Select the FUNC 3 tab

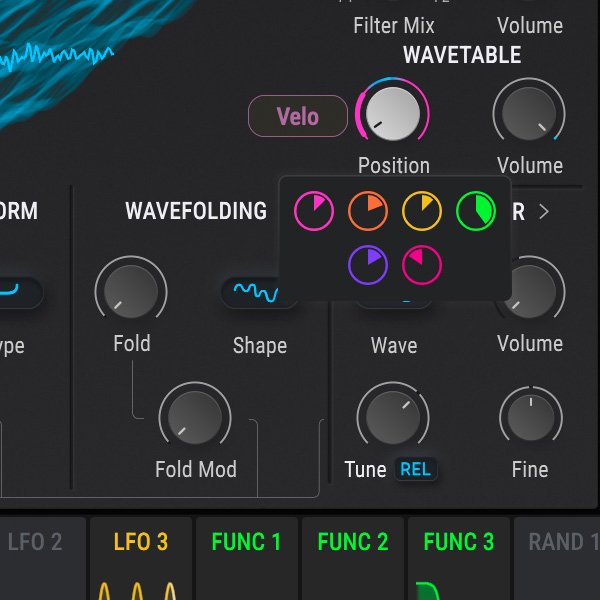tap(458, 542)
